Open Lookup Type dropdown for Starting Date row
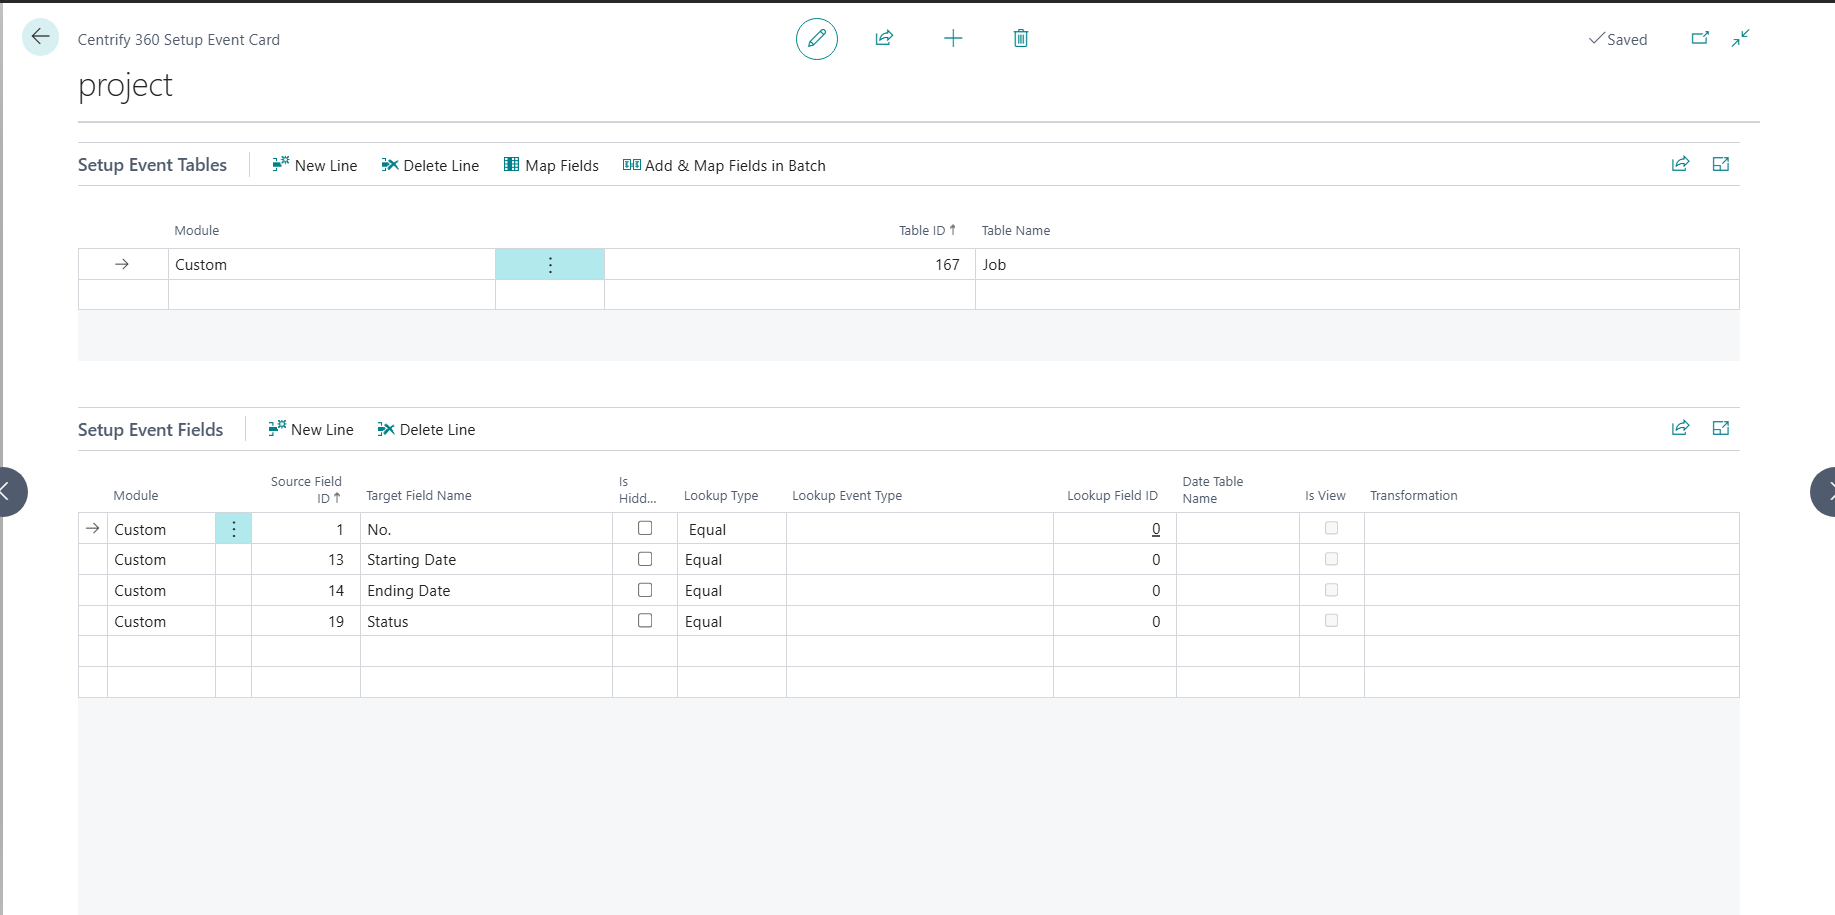The height and width of the screenshot is (915, 1835). tap(732, 560)
